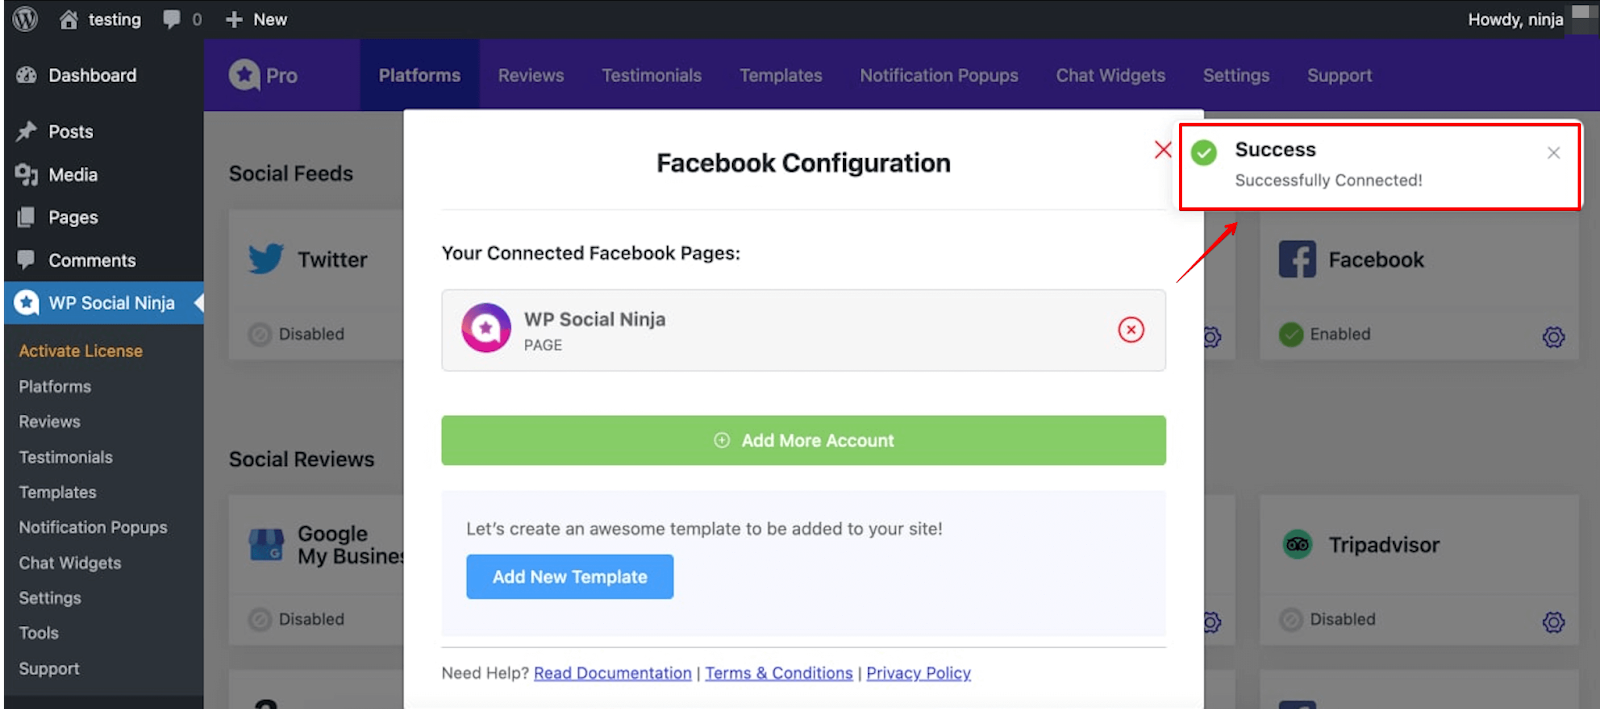Open Media library in sidebar
This screenshot has width=1600, height=709.
click(x=73, y=174)
